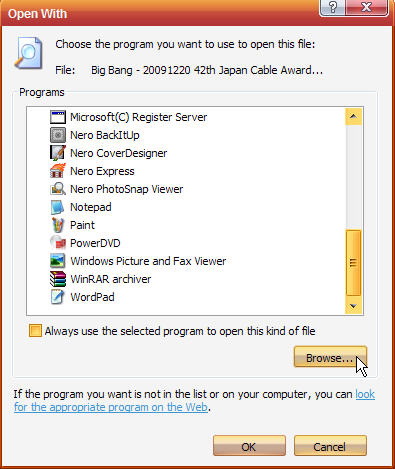Select the Nero Express icon

coord(58,171)
